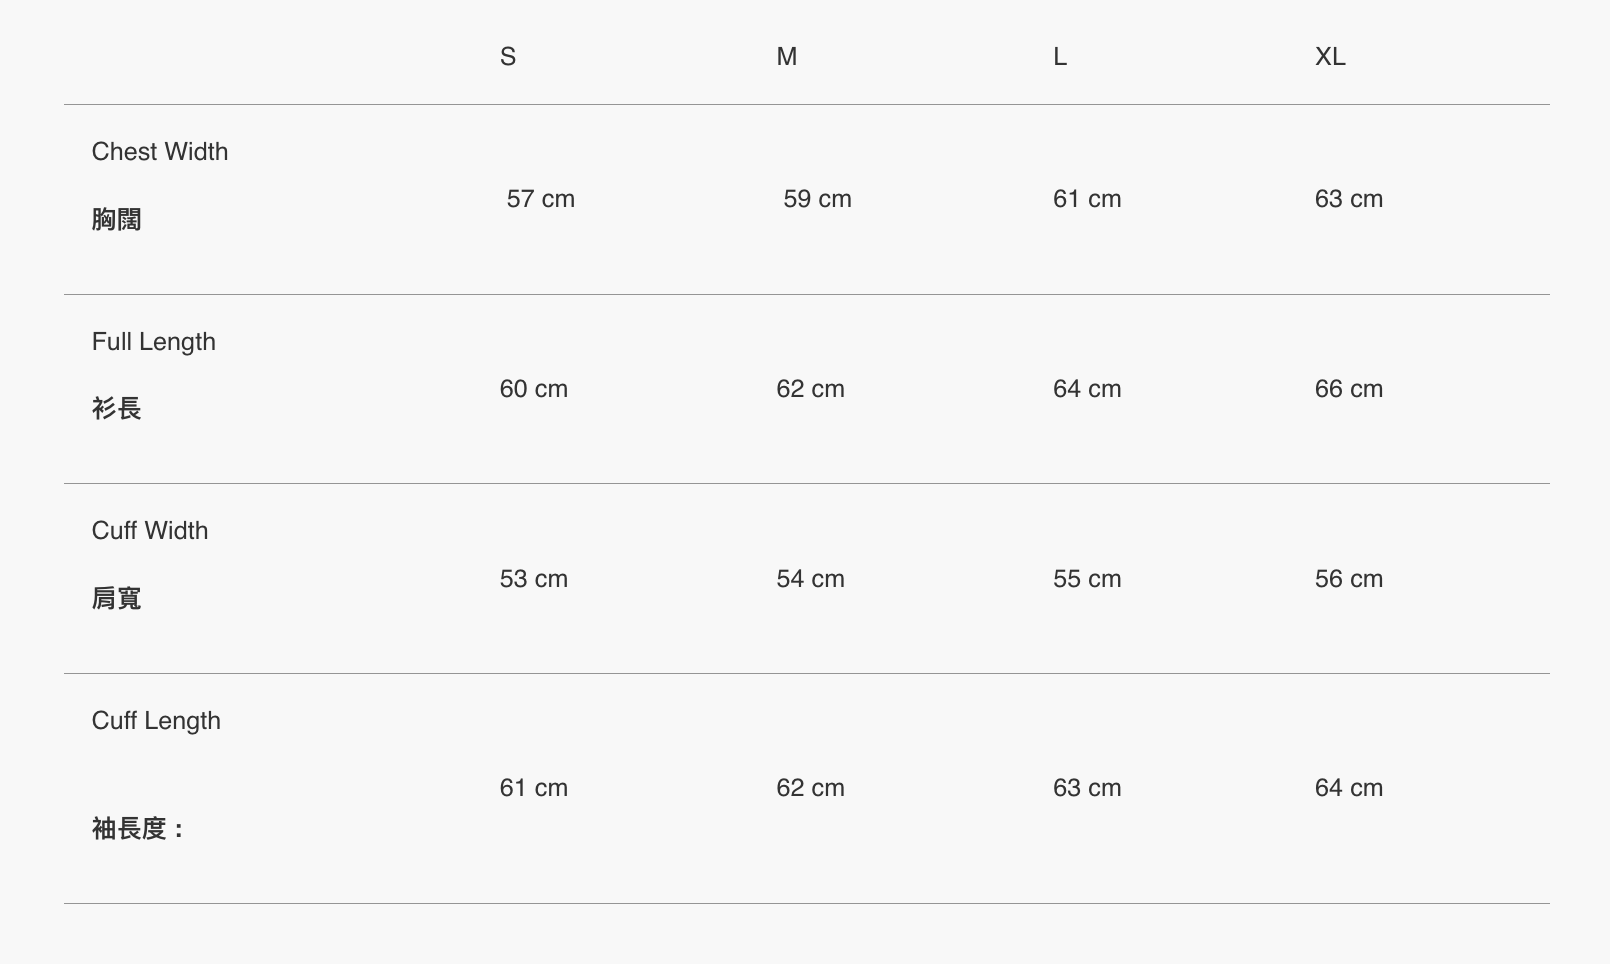Viewport: 1610px width, 964px height.
Task: Select the Cuff Length row label
Action: (156, 721)
